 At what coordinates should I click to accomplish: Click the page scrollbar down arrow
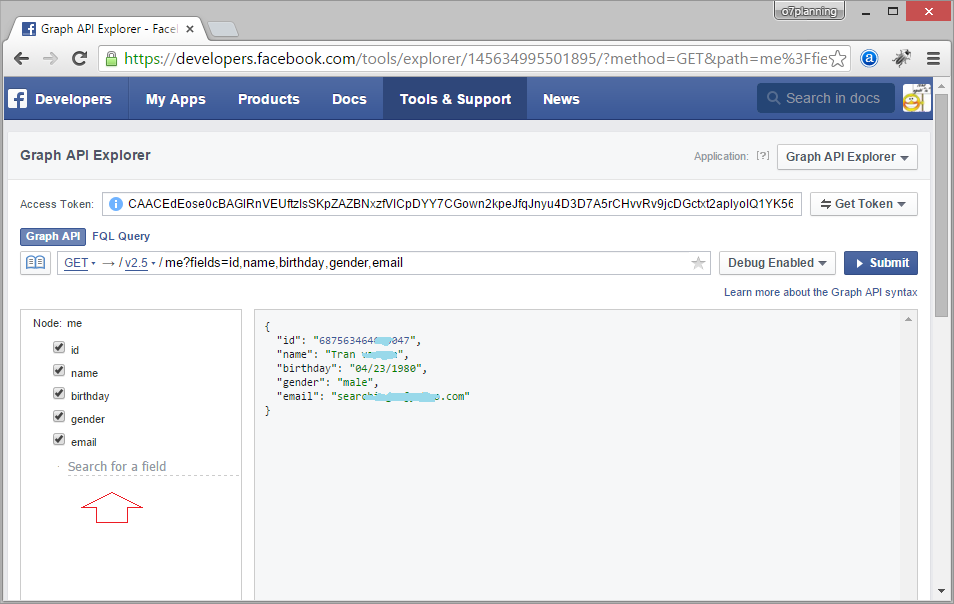[x=941, y=591]
